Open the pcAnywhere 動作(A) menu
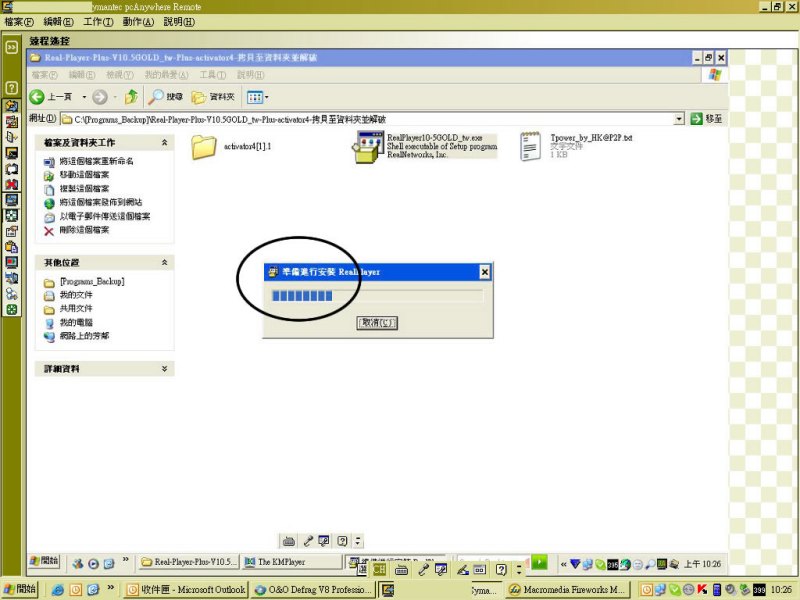This screenshot has width=800, height=600. click(x=138, y=22)
